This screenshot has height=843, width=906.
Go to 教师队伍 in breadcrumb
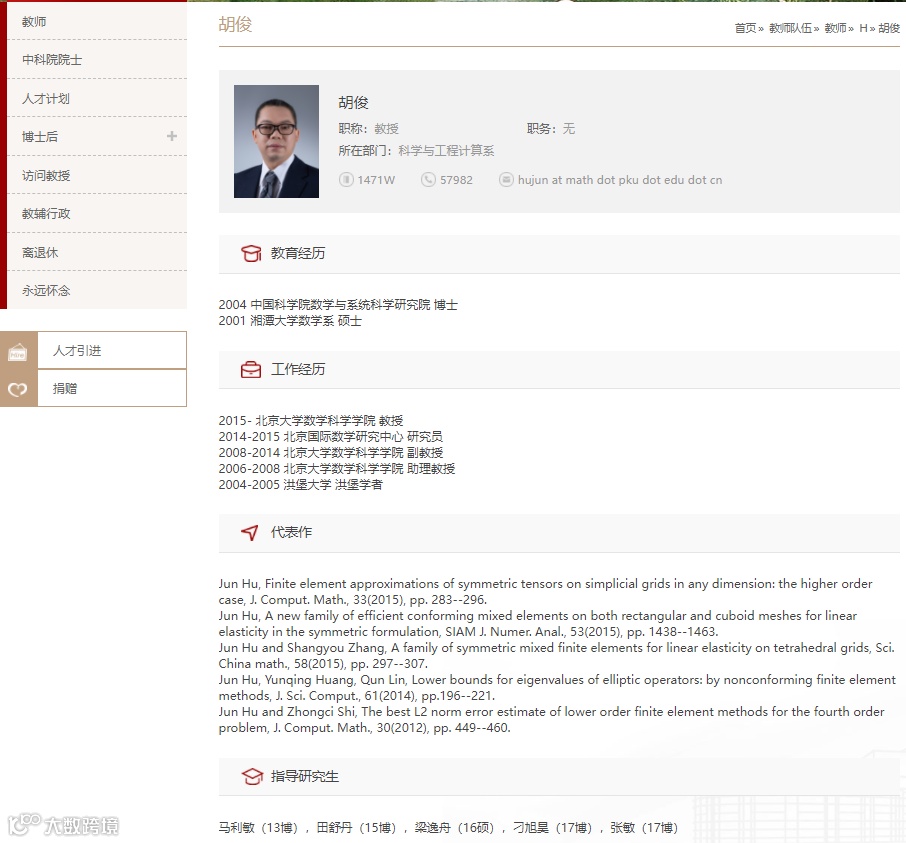pyautogui.click(x=790, y=28)
